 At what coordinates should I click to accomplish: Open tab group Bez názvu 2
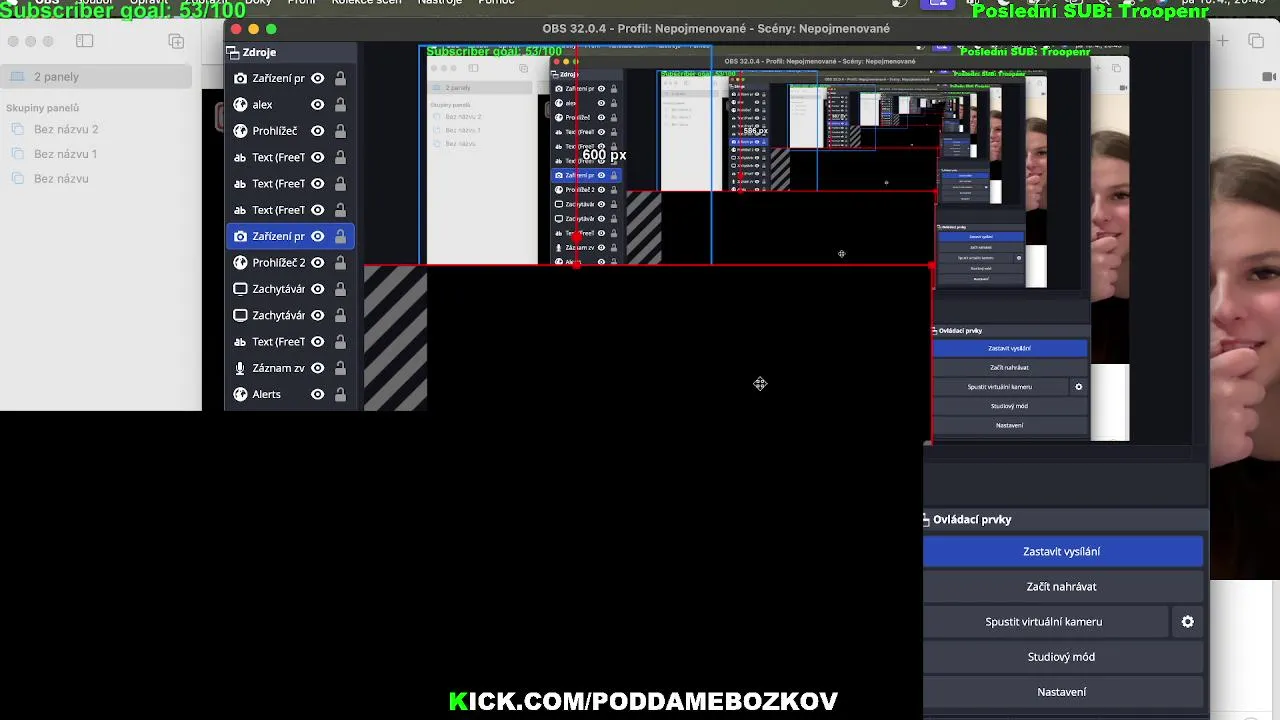[66, 129]
